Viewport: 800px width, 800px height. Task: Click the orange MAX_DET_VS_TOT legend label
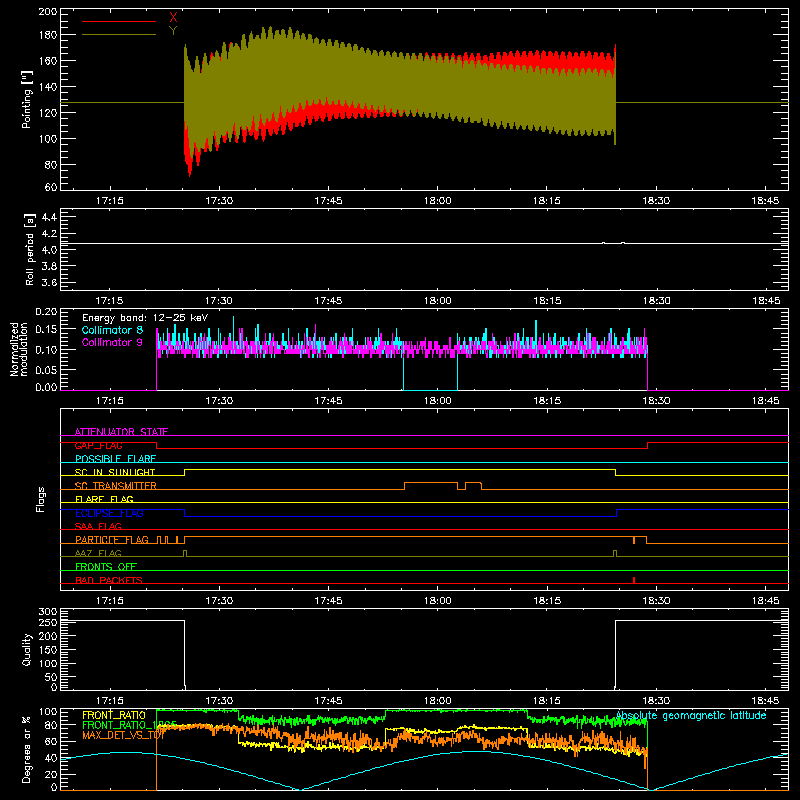pyautogui.click(x=123, y=735)
